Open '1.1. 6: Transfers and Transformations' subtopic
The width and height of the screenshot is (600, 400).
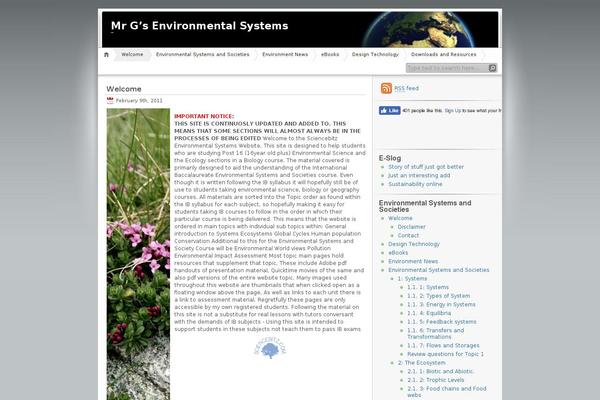coord(436,333)
